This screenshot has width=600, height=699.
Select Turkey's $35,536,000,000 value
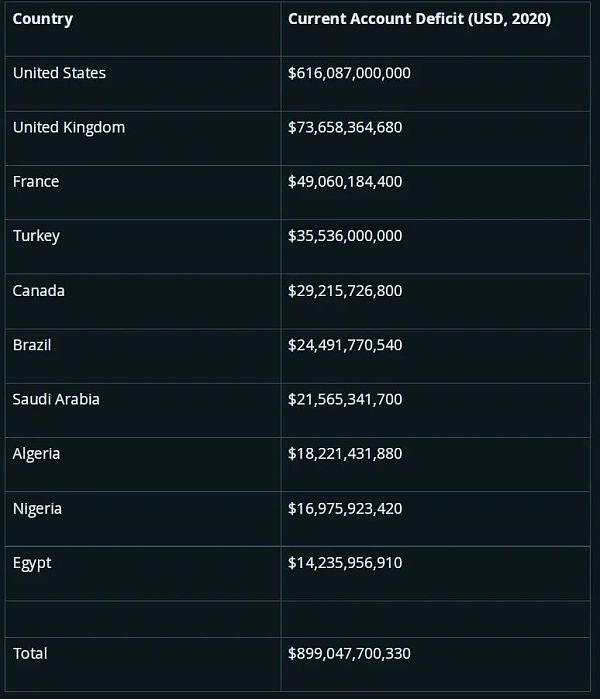point(345,236)
